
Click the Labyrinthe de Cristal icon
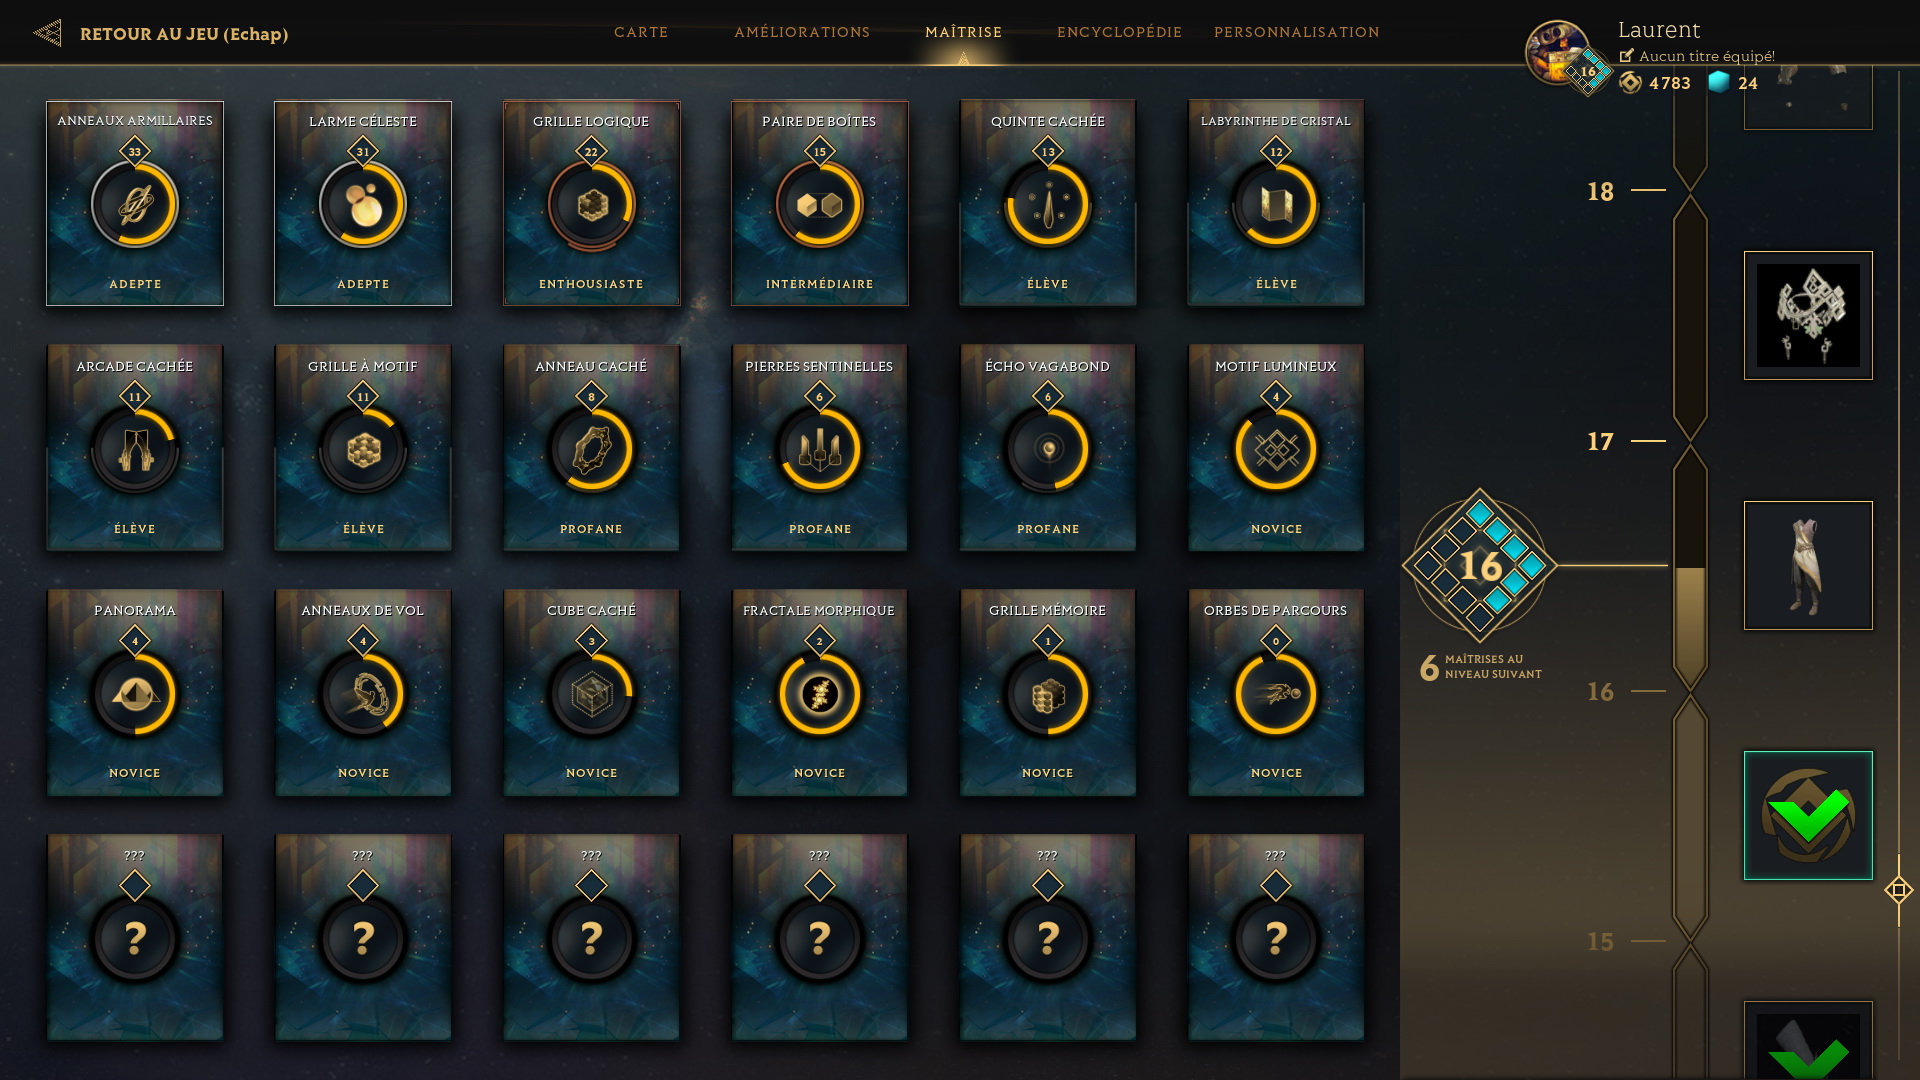click(1276, 204)
